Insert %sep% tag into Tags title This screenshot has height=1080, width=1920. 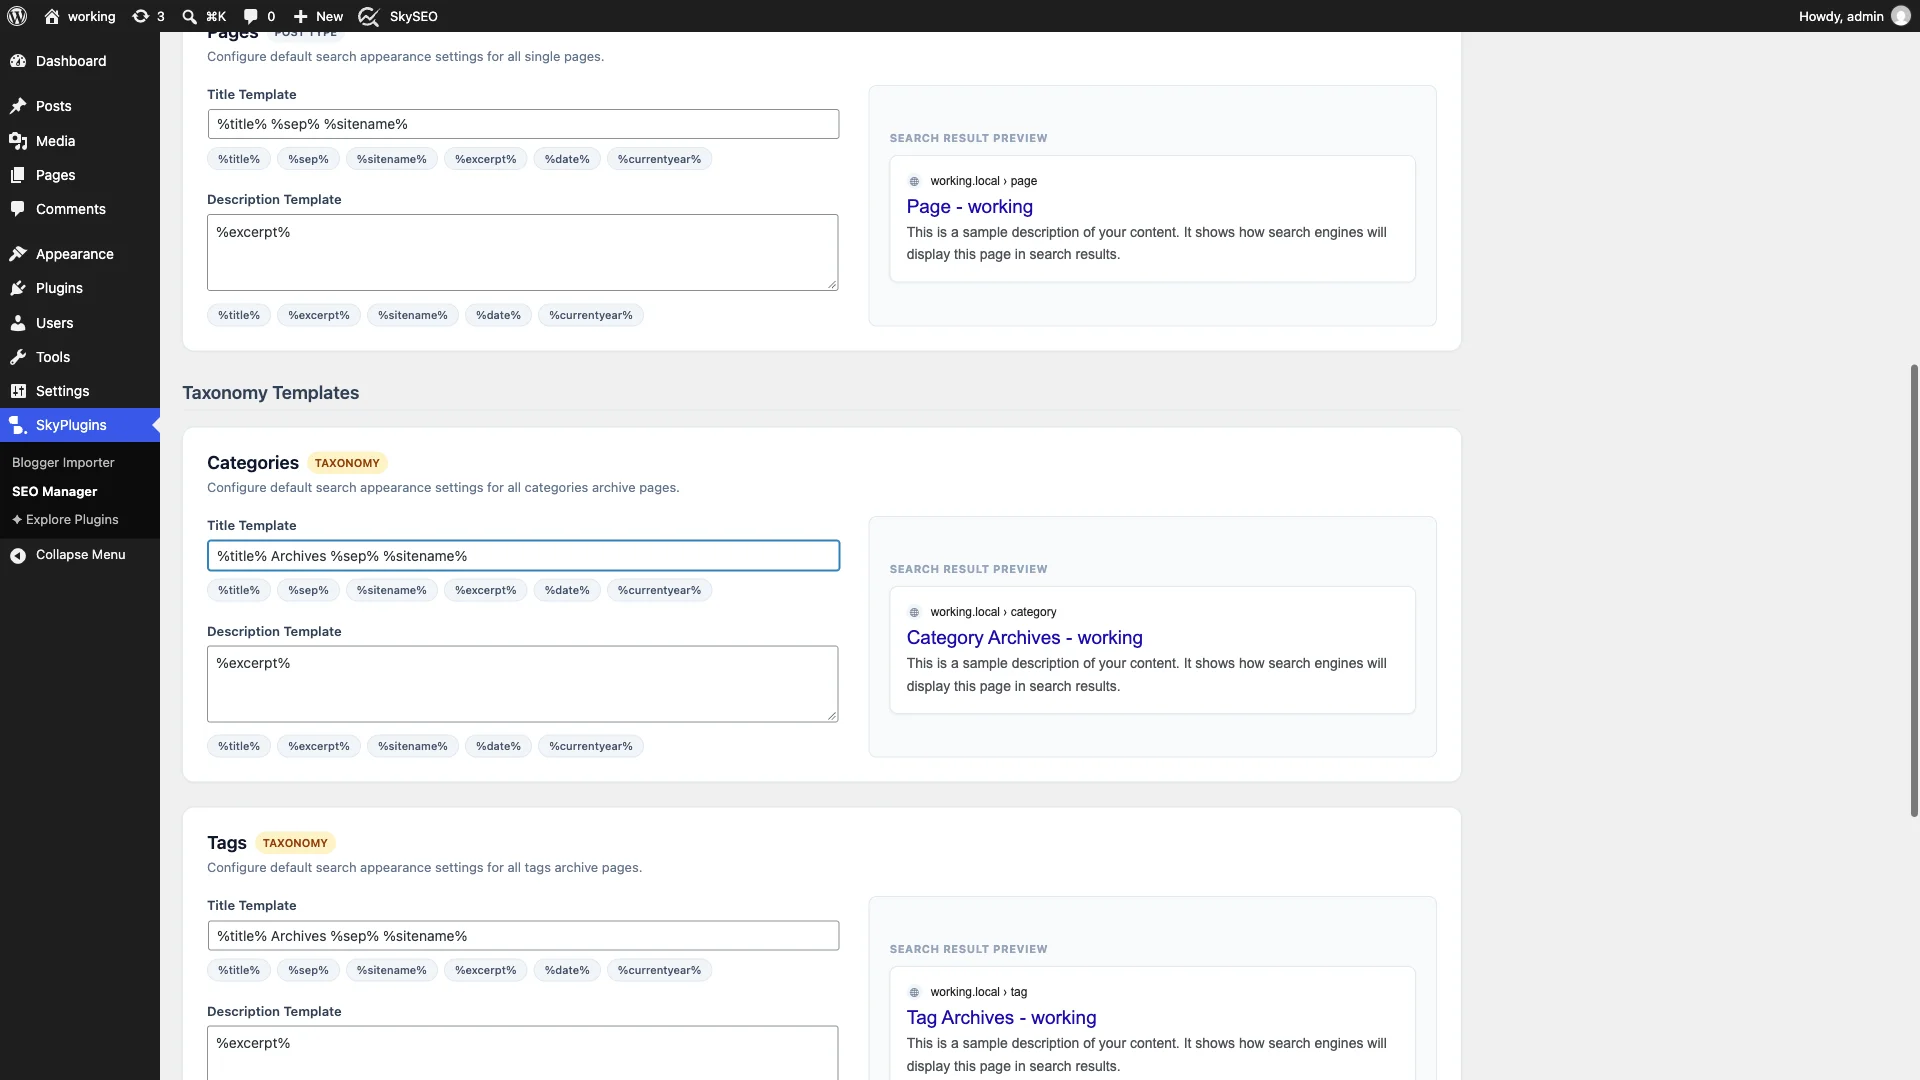[x=308, y=970]
